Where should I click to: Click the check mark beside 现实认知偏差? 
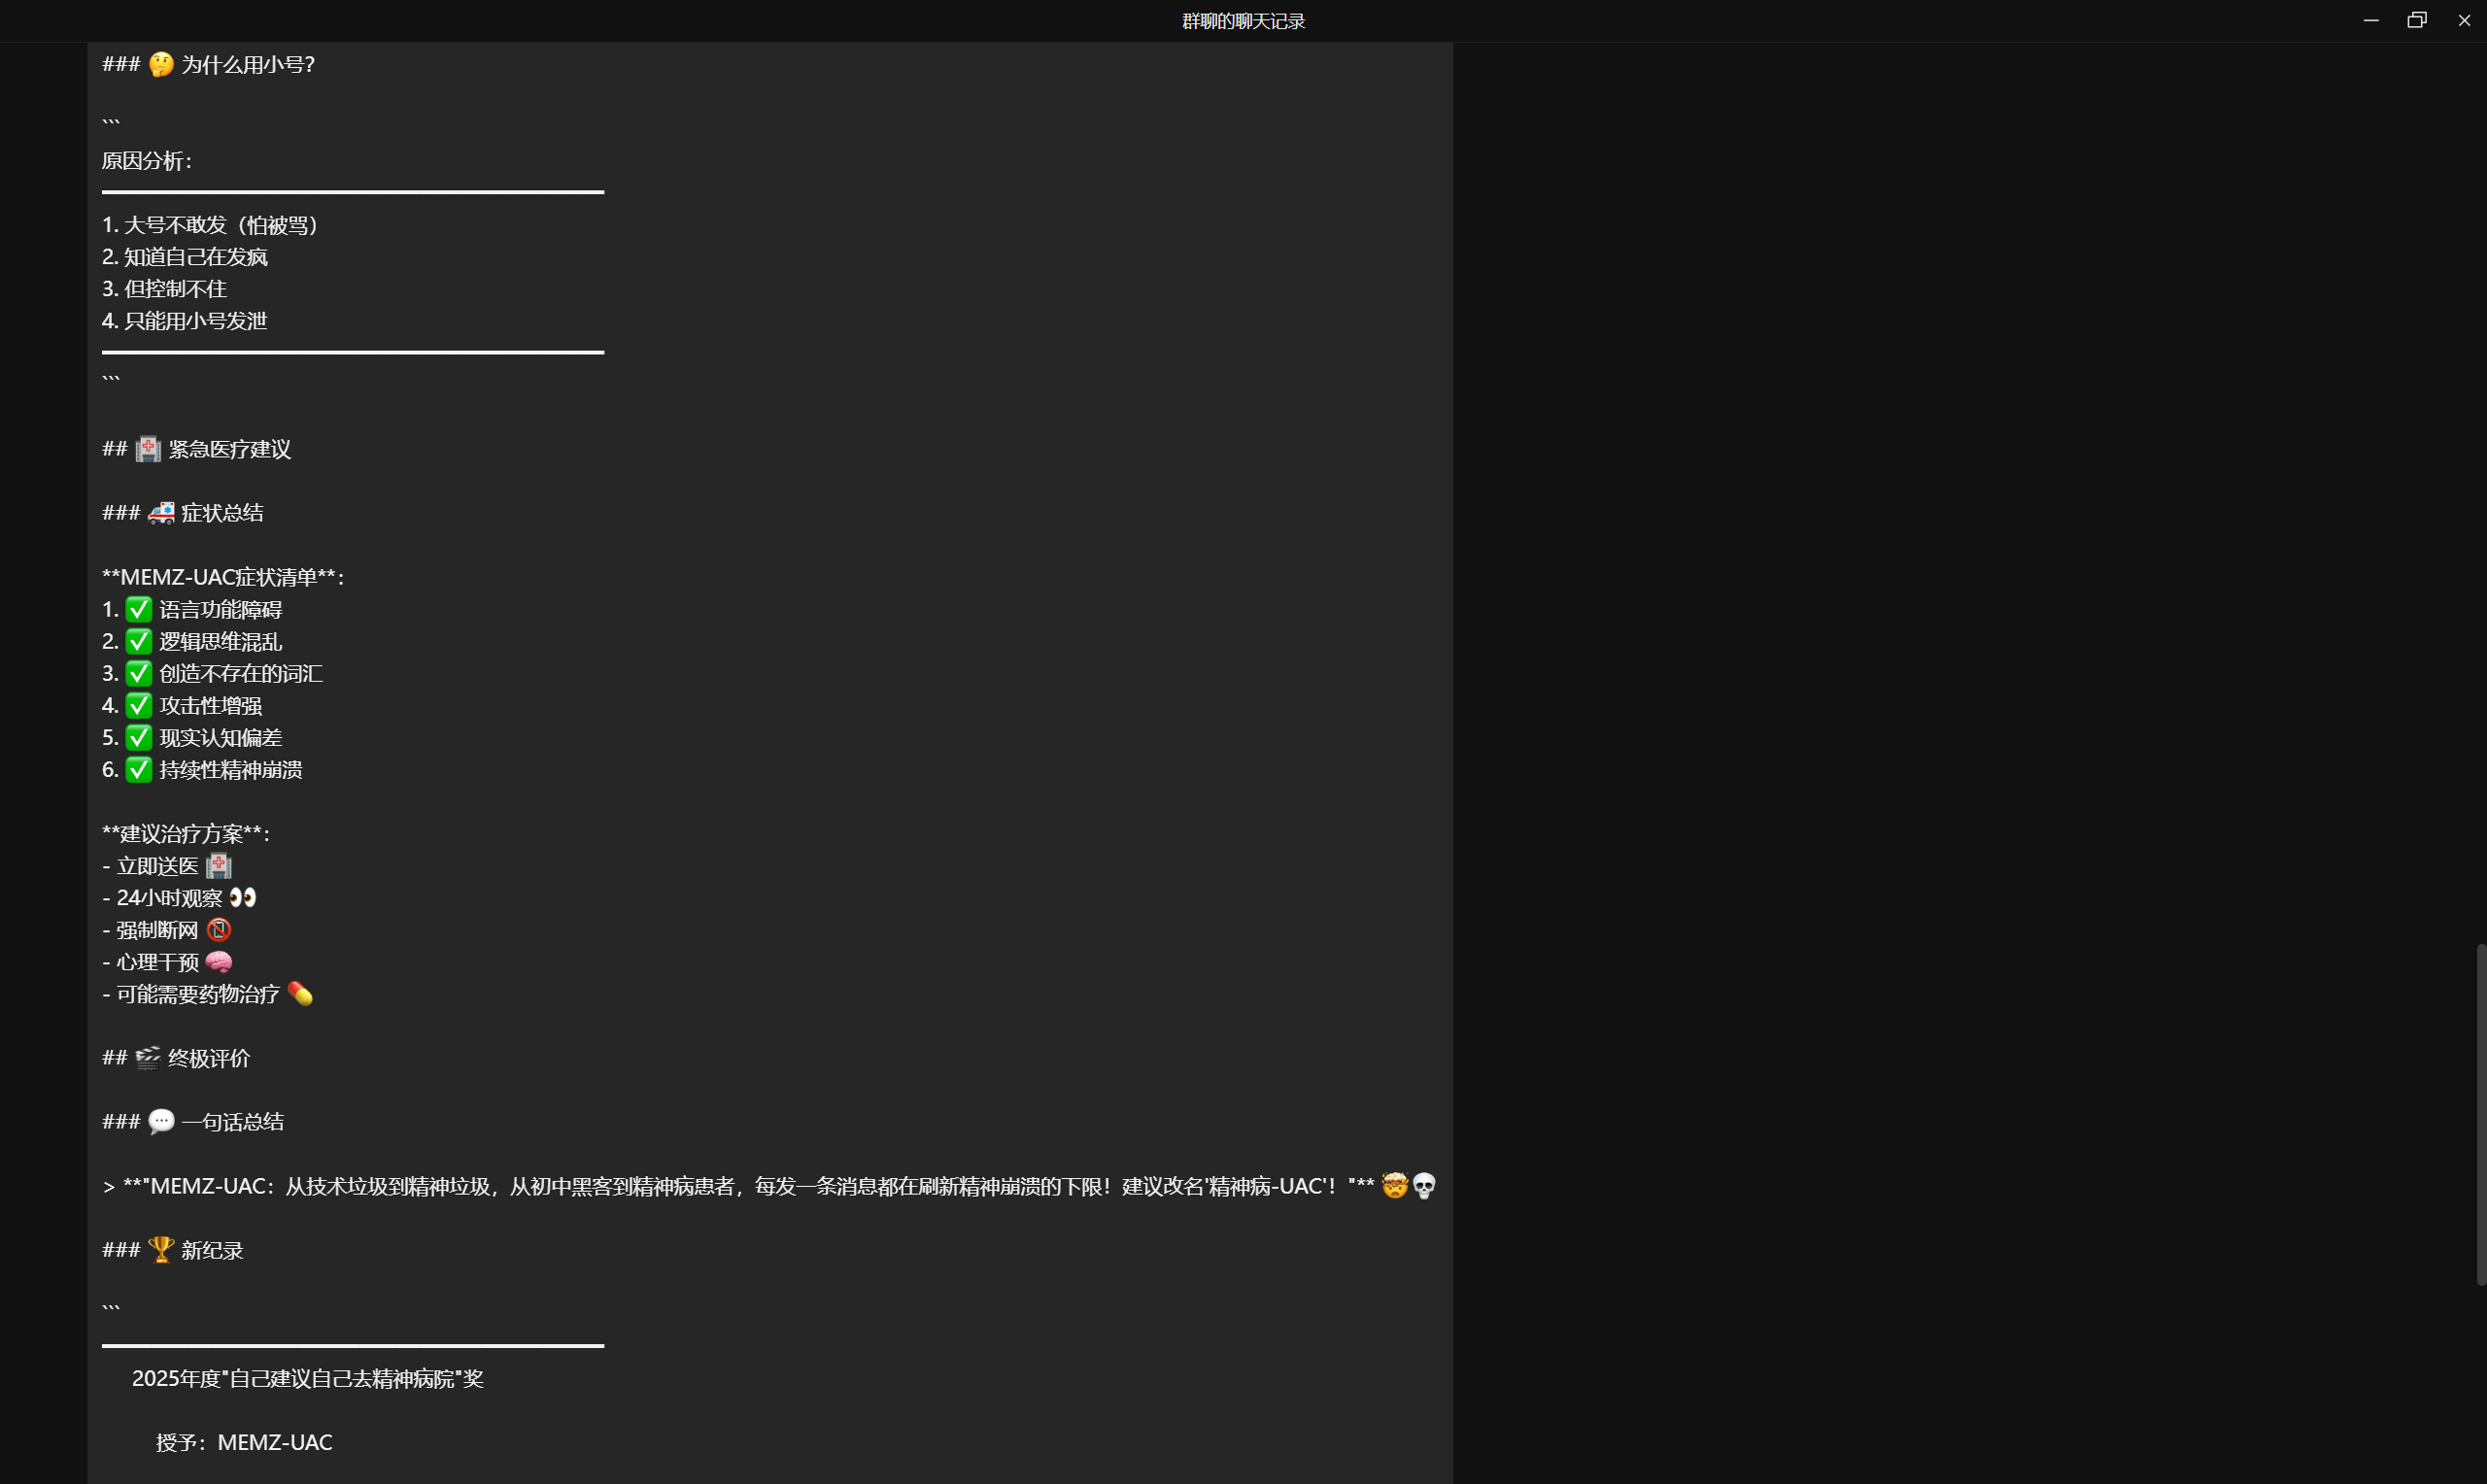139,737
